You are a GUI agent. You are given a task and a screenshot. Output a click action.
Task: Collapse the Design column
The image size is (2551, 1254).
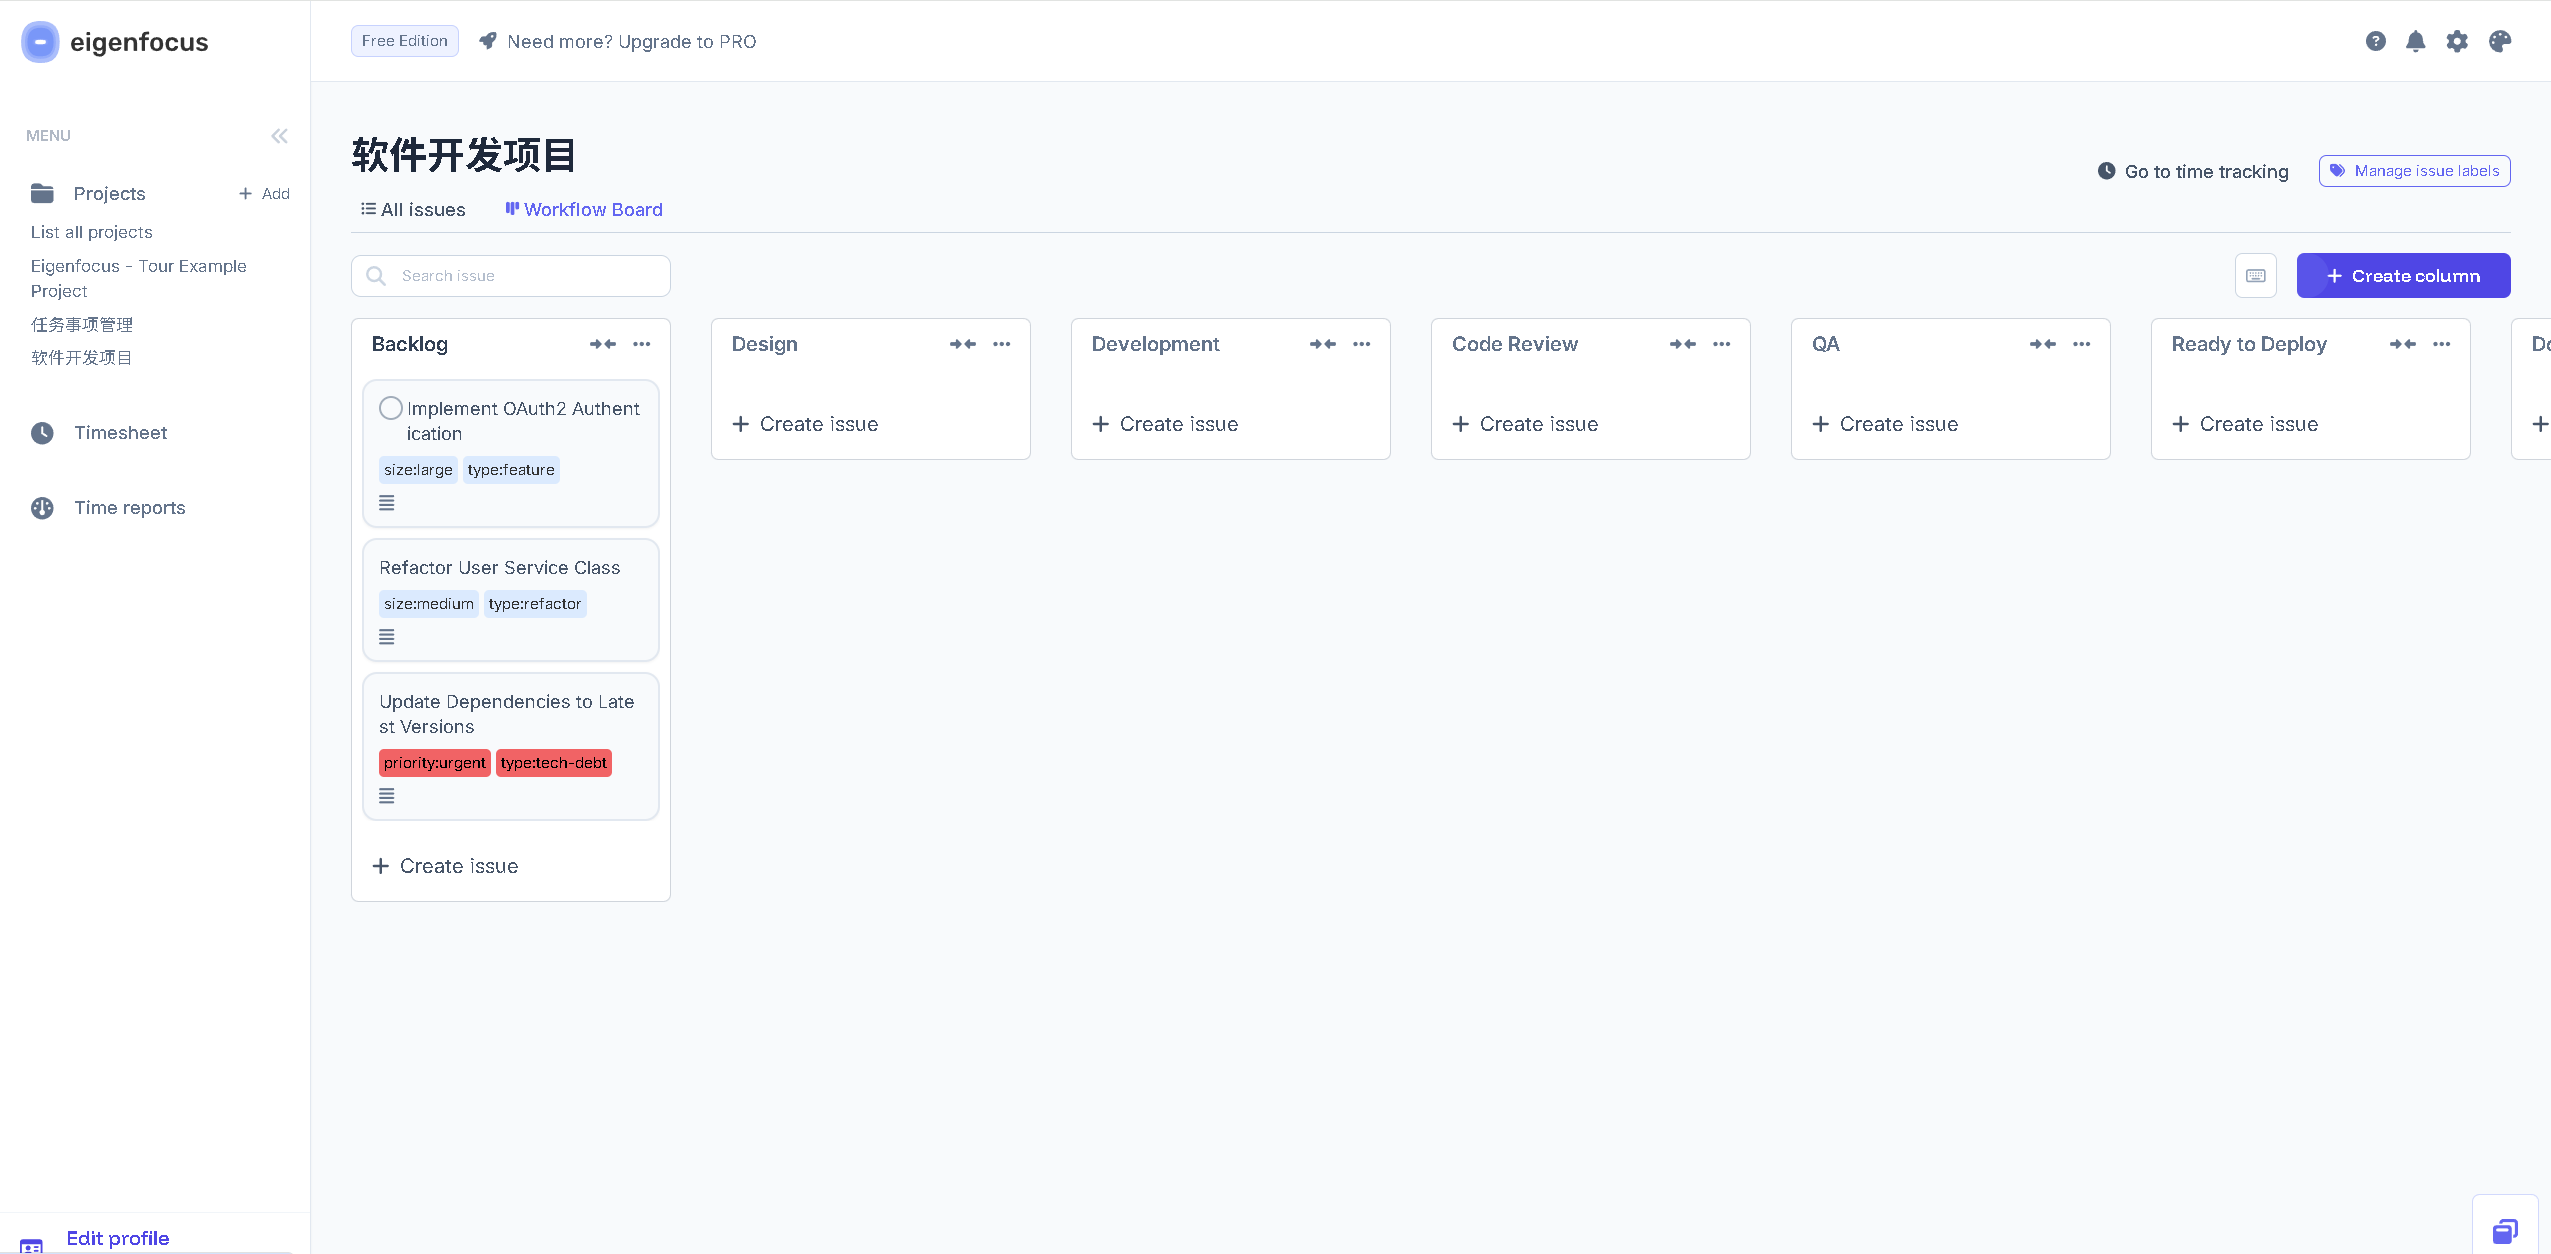click(962, 344)
